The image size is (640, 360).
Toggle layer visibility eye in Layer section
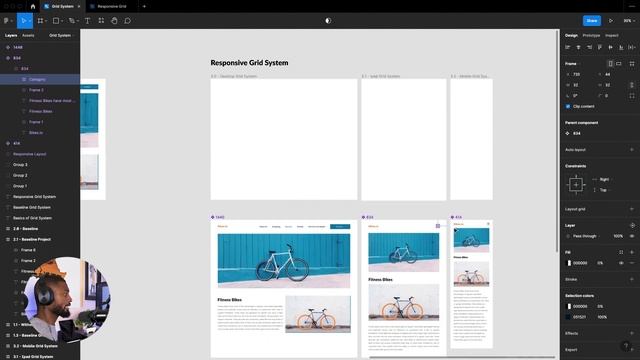pos(632,236)
